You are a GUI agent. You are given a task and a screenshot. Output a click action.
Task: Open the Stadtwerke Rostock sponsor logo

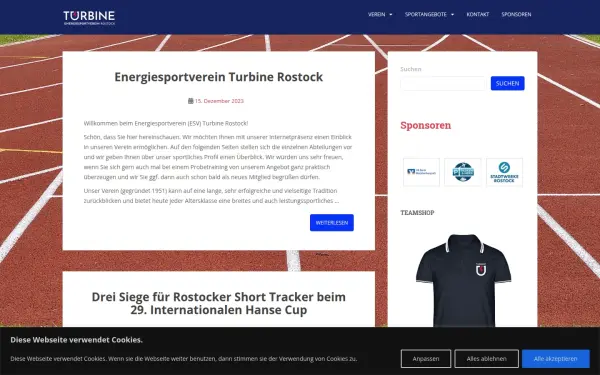click(504, 172)
